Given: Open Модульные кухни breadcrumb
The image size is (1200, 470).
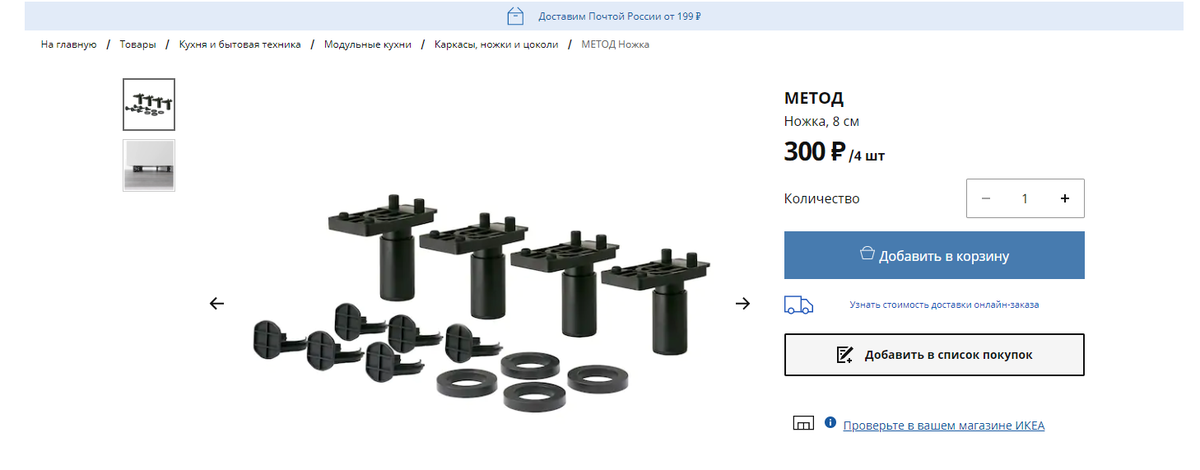Looking at the screenshot, I should click(368, 44).
